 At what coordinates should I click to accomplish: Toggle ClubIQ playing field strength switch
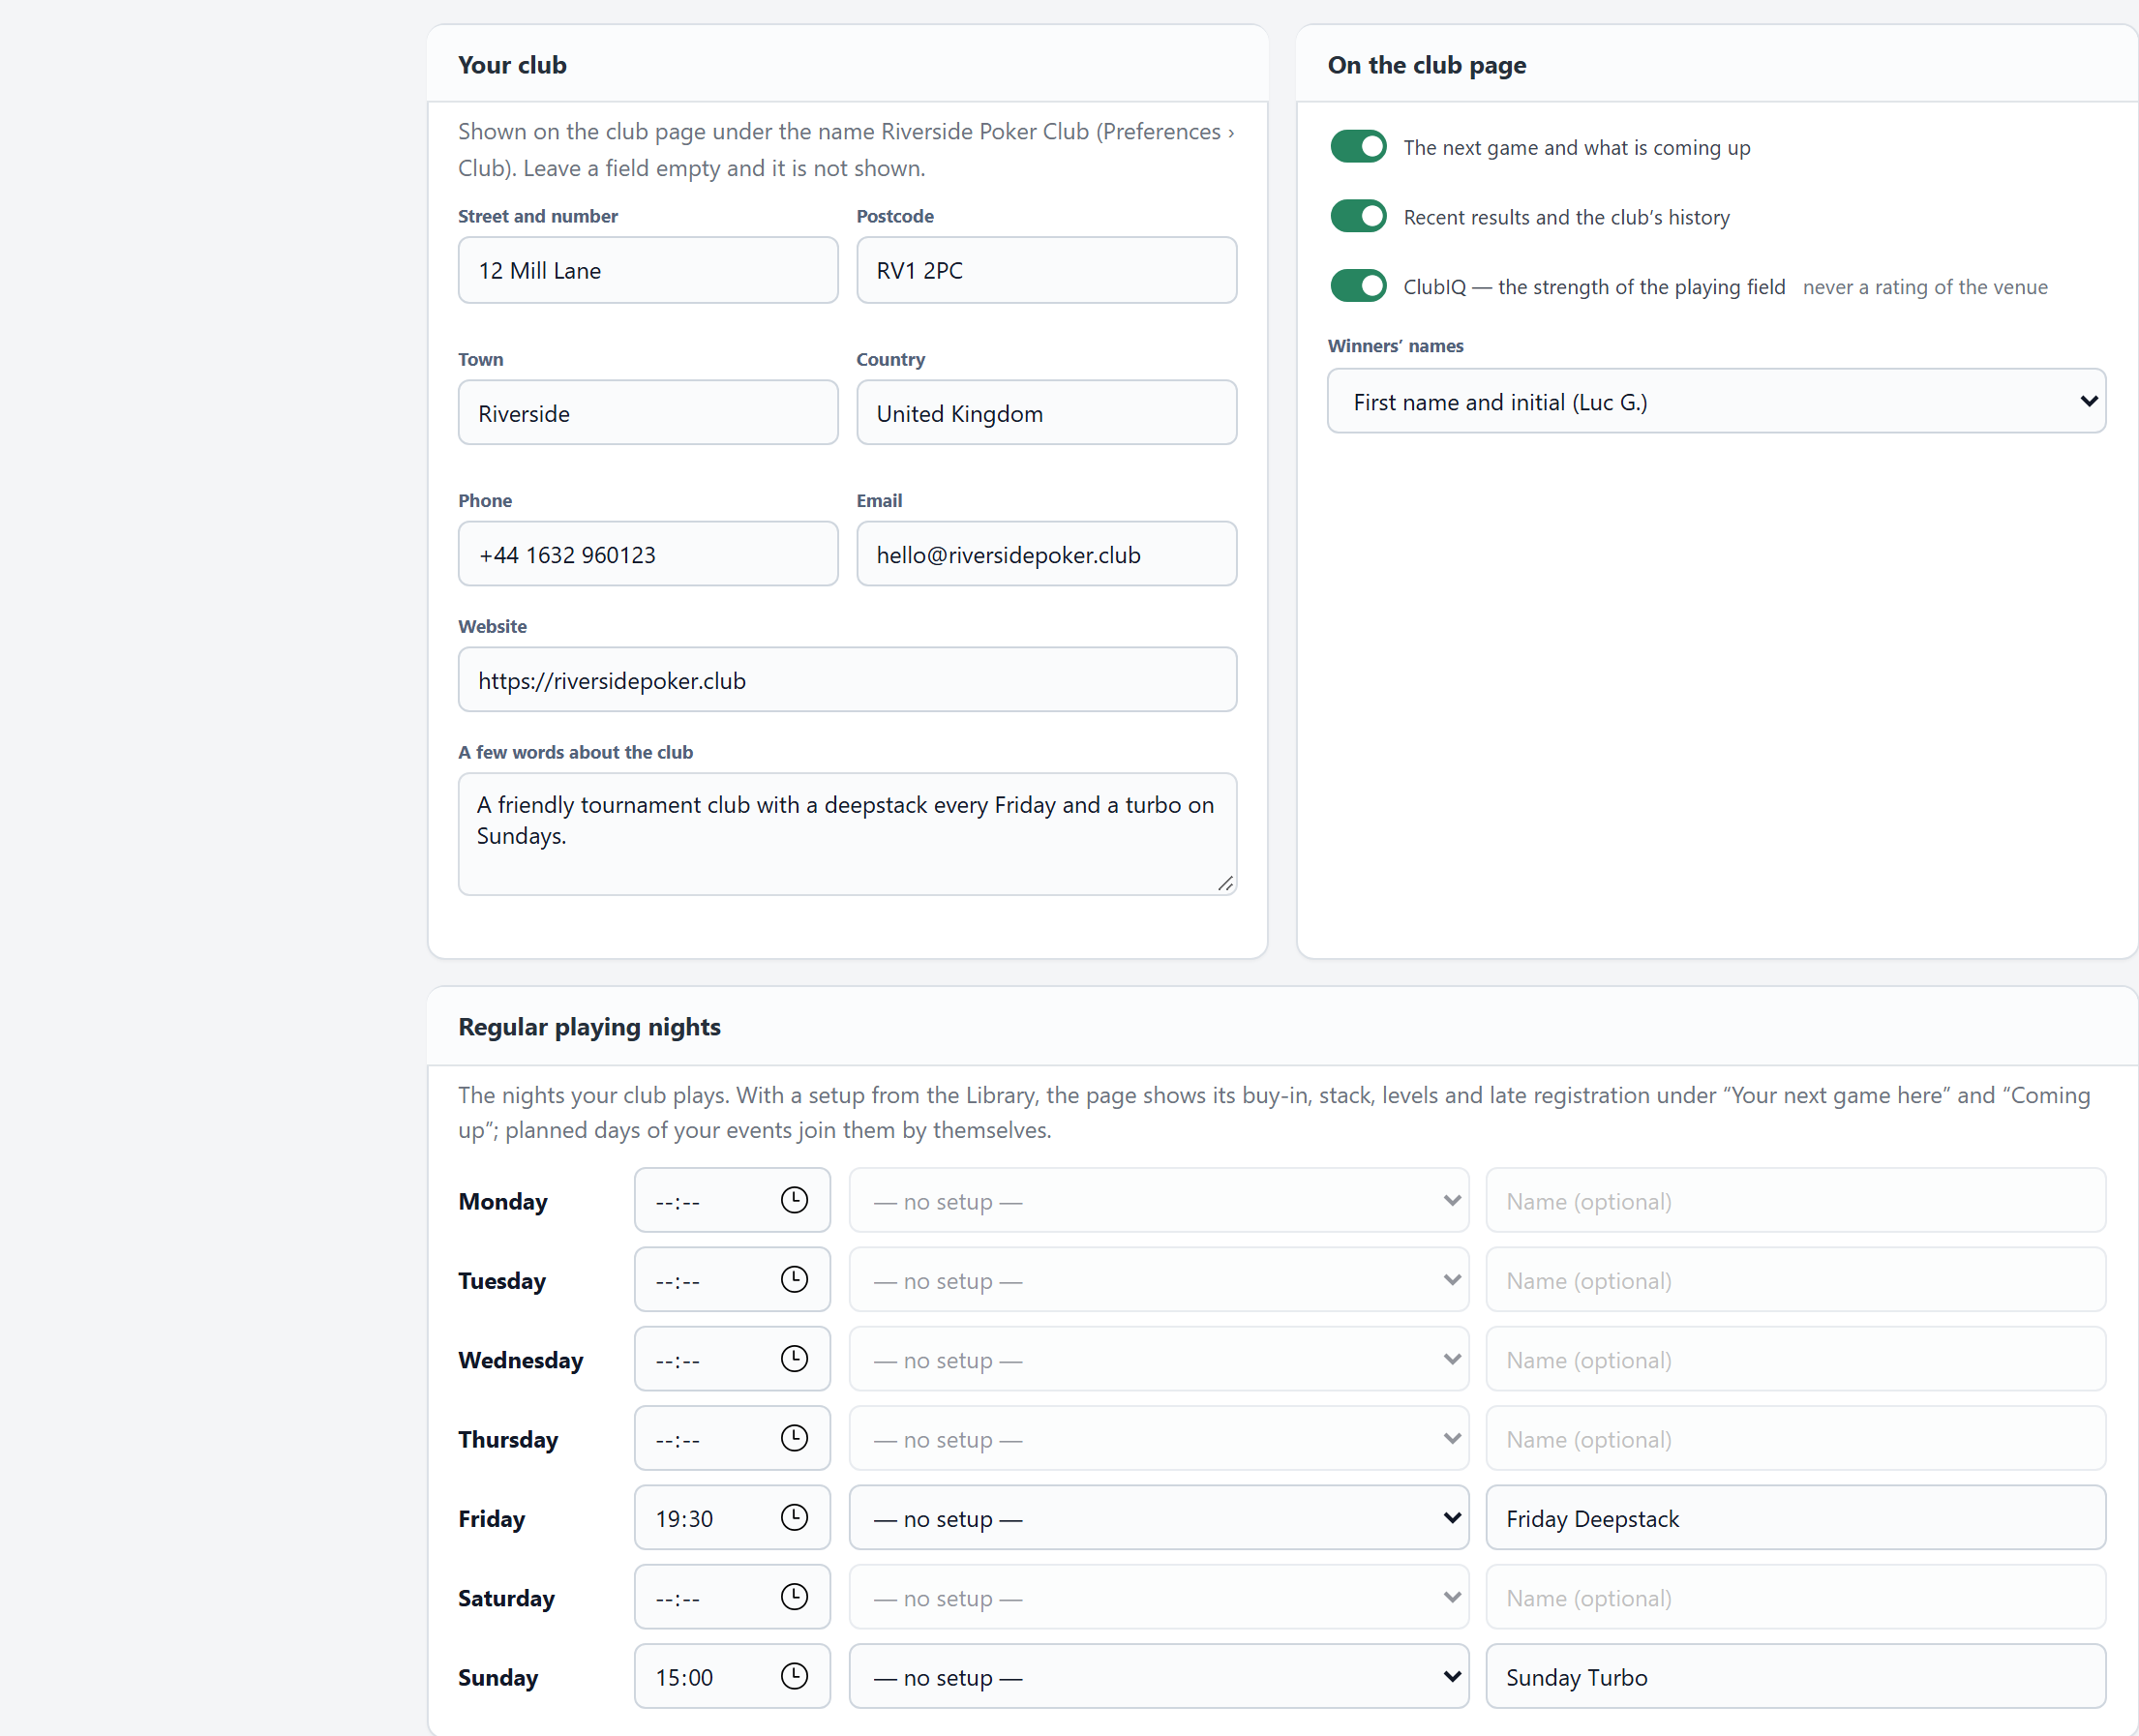point(1358,286)
